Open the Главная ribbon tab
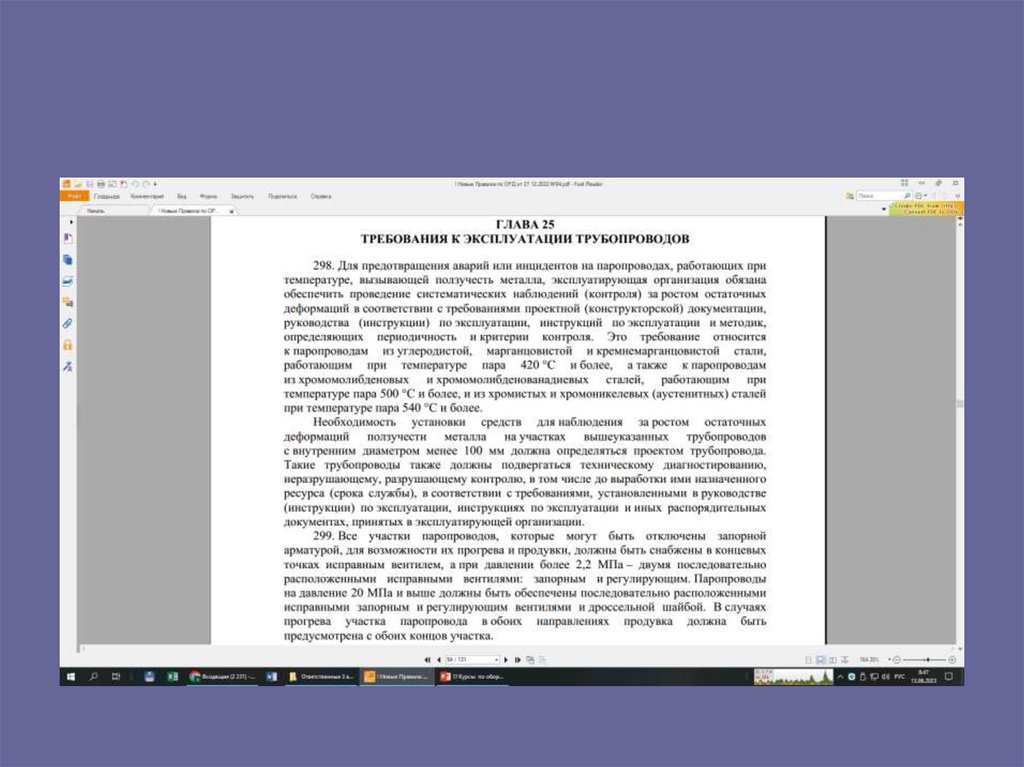Screen dimensions: 1024x767 (106, 196)
